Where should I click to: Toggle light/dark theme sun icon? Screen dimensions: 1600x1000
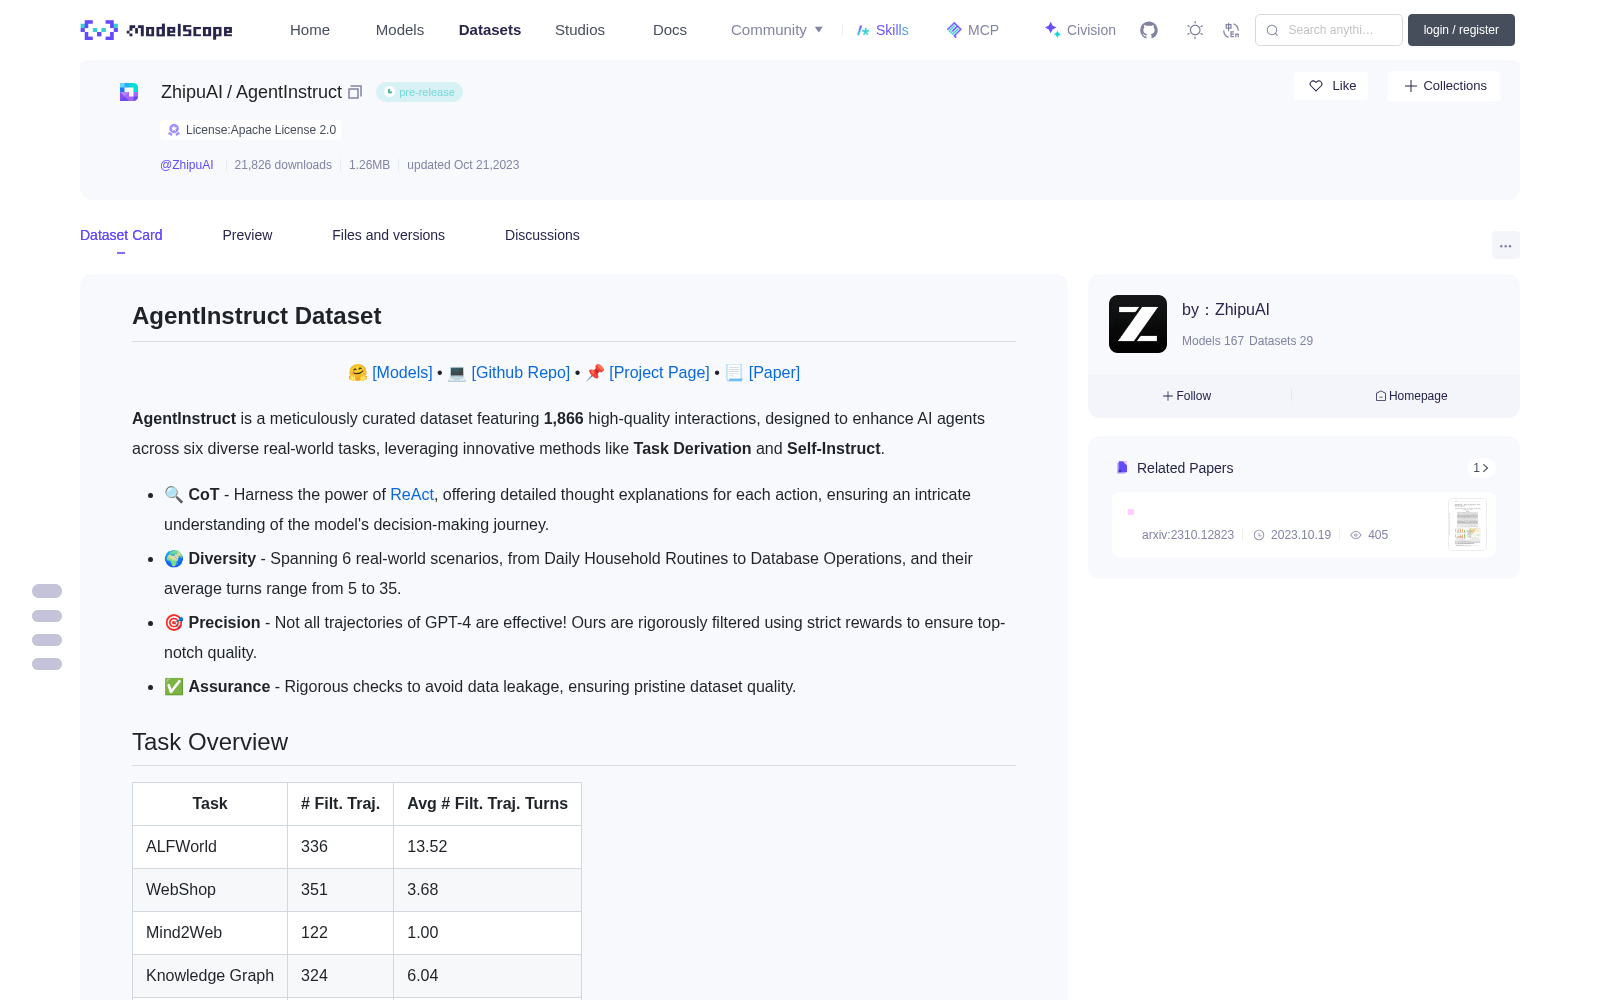tap(1195, 30)
